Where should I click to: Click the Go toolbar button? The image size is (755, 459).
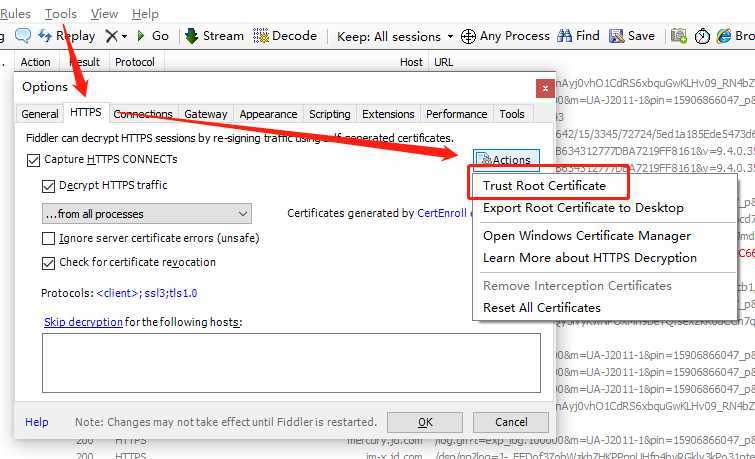pyautogui.click(x=153, y=36)
